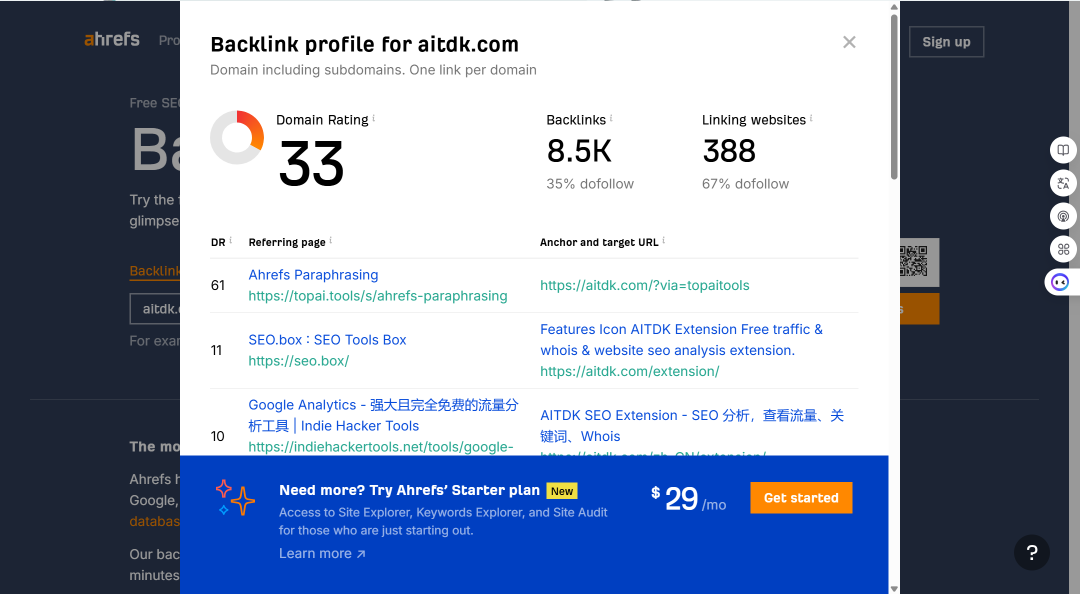Screen dimensions: 1080x594
Task: Open the help question mark button
Action: click(1031, 552)
